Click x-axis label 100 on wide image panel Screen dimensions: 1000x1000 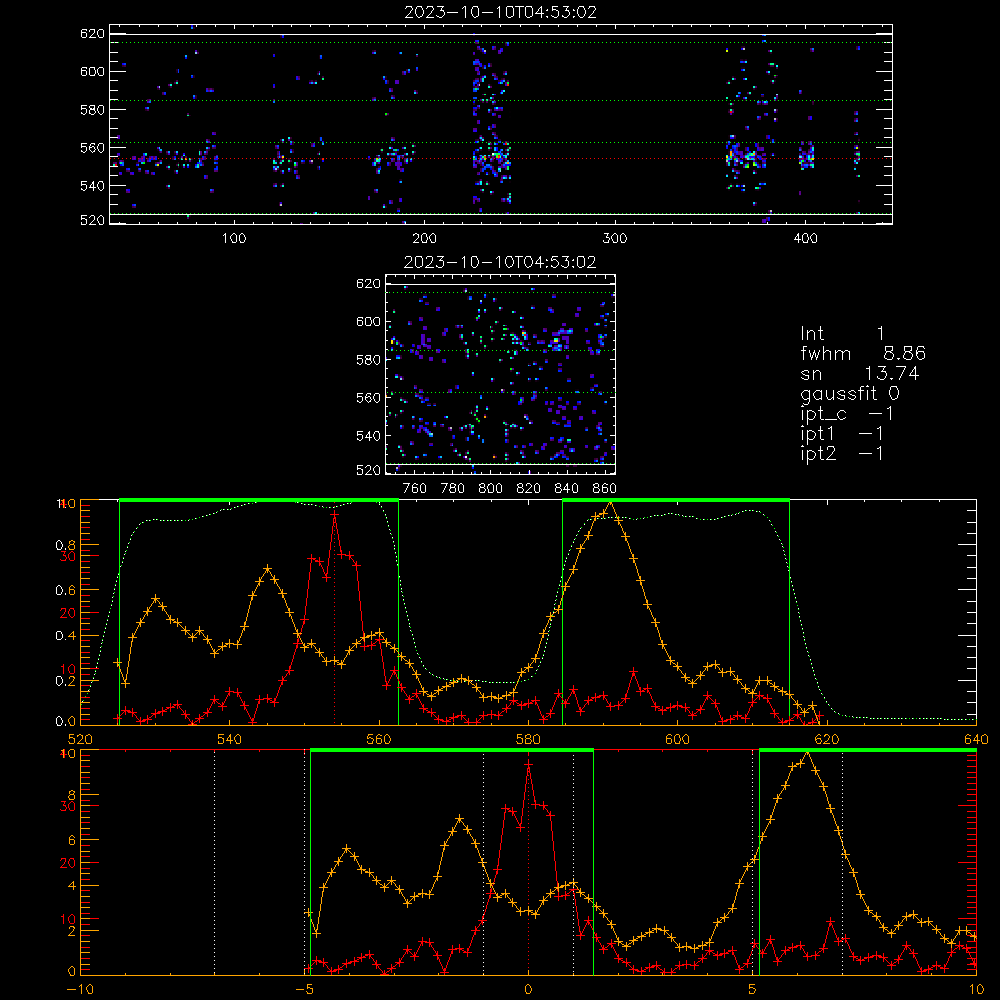click(234, 239)
